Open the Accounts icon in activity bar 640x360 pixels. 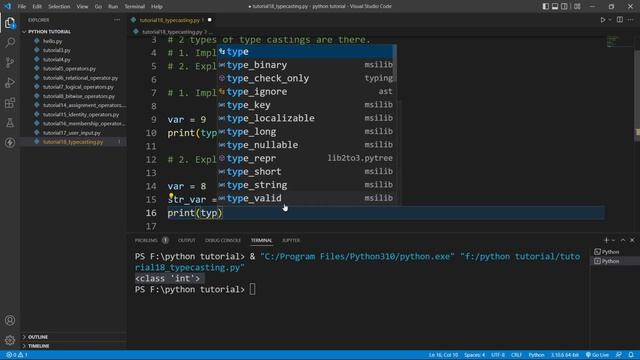10,320
